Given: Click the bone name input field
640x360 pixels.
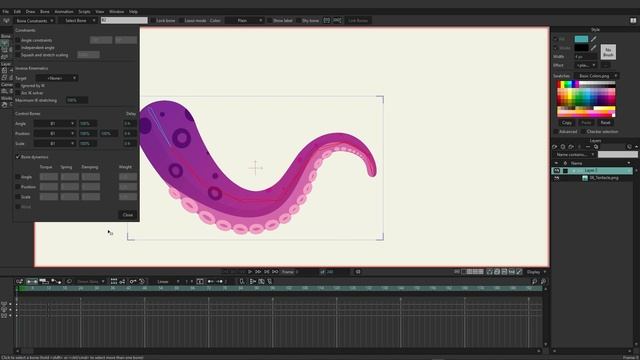Looking at the screenshot, I should pos(124,20).
